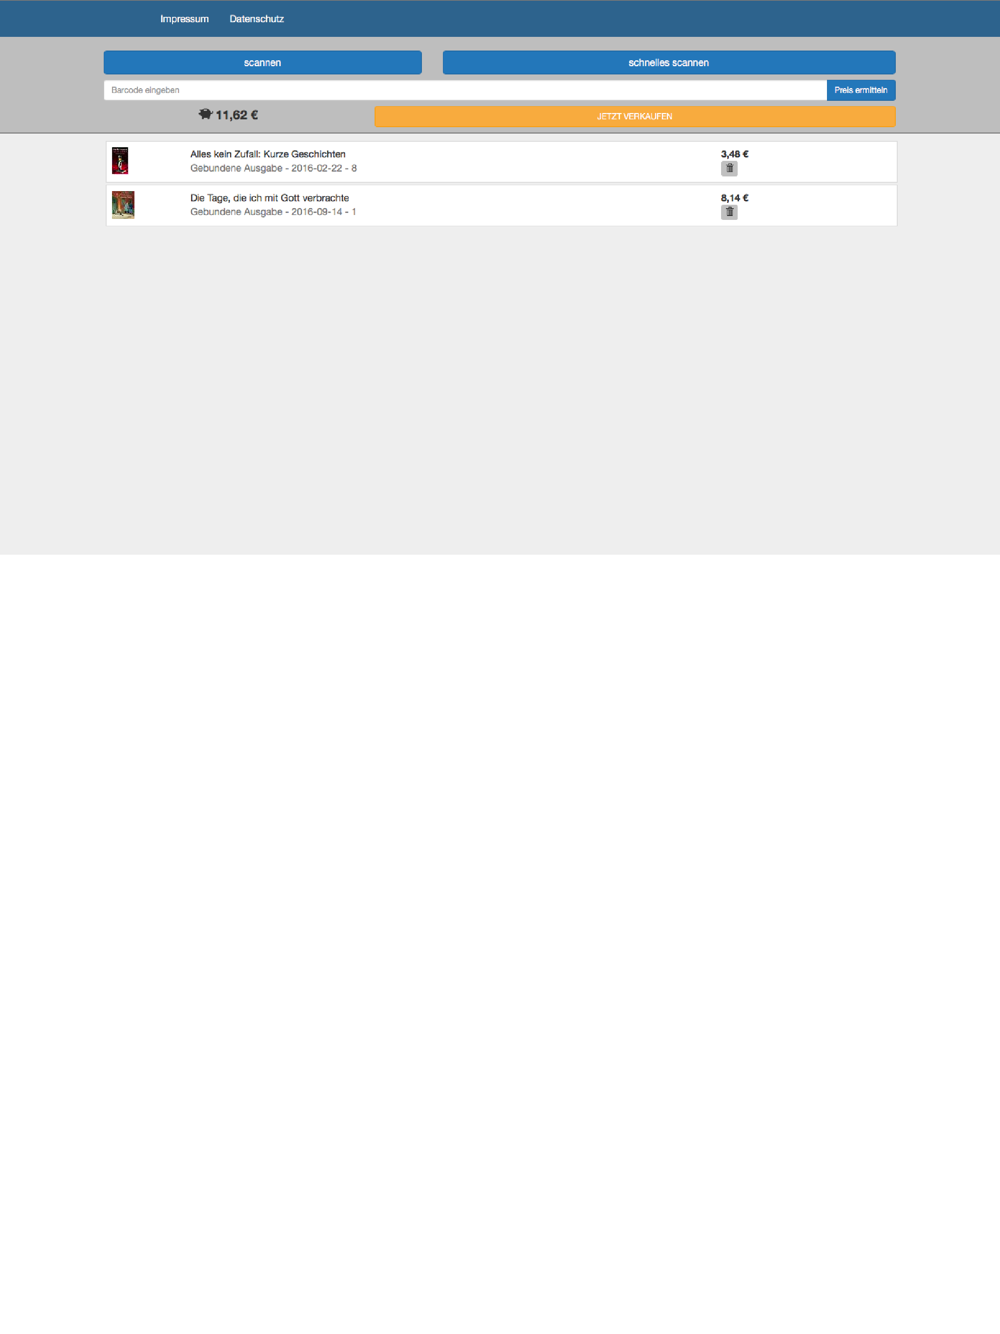This screenshot has width=1000, height=1334.
Task: Click Gebundene Ausgabe 2016-09-14 details line
Action: [273, 212]
